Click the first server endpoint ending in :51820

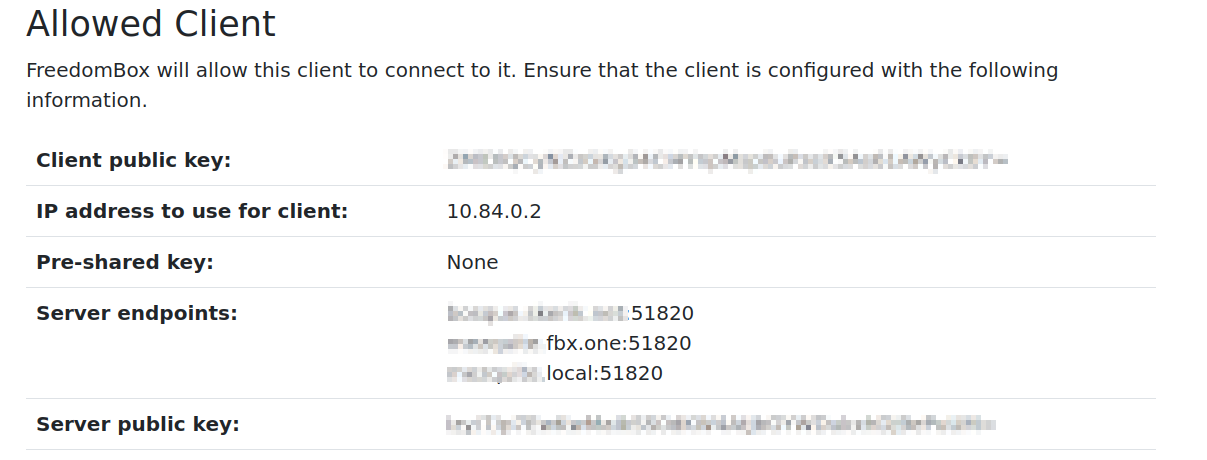pos(570,313)
